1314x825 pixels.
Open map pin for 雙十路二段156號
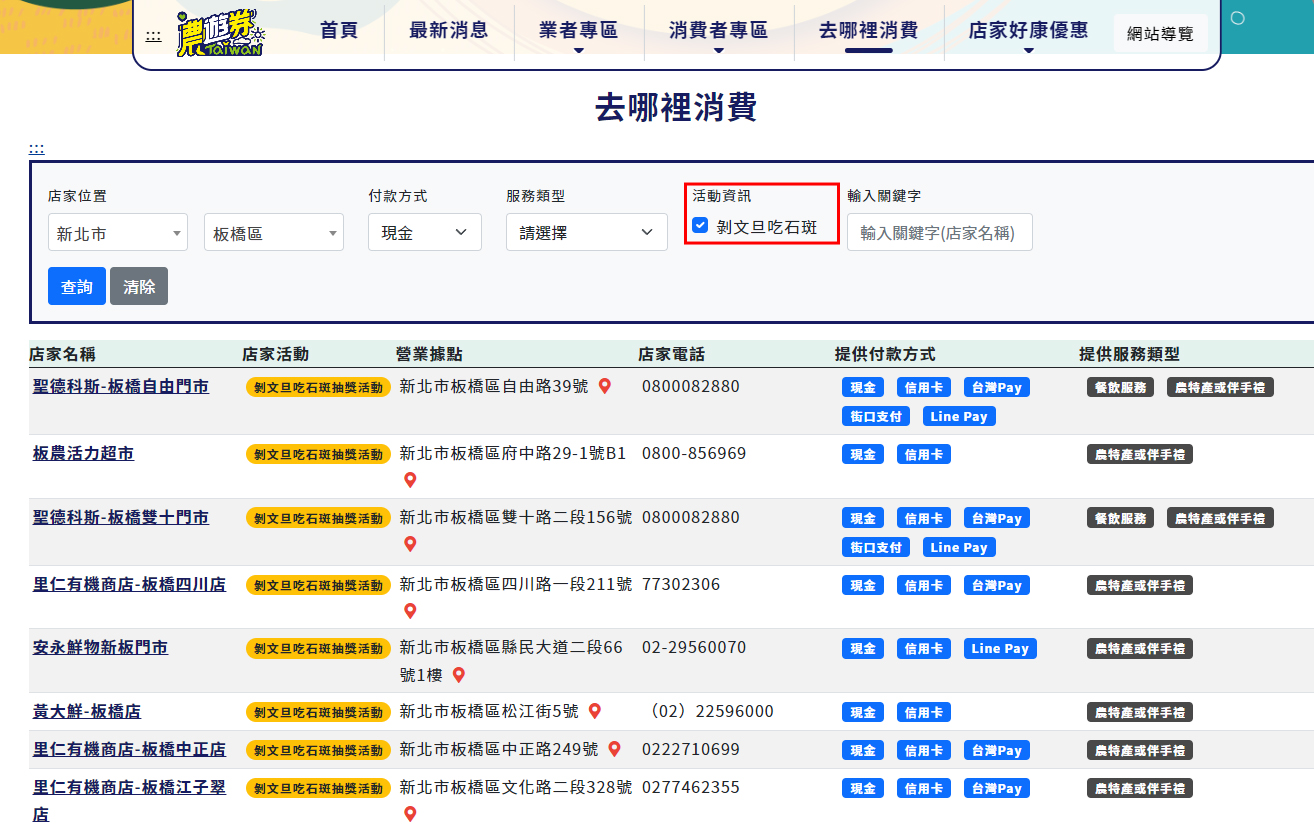(x=410, y=544)
